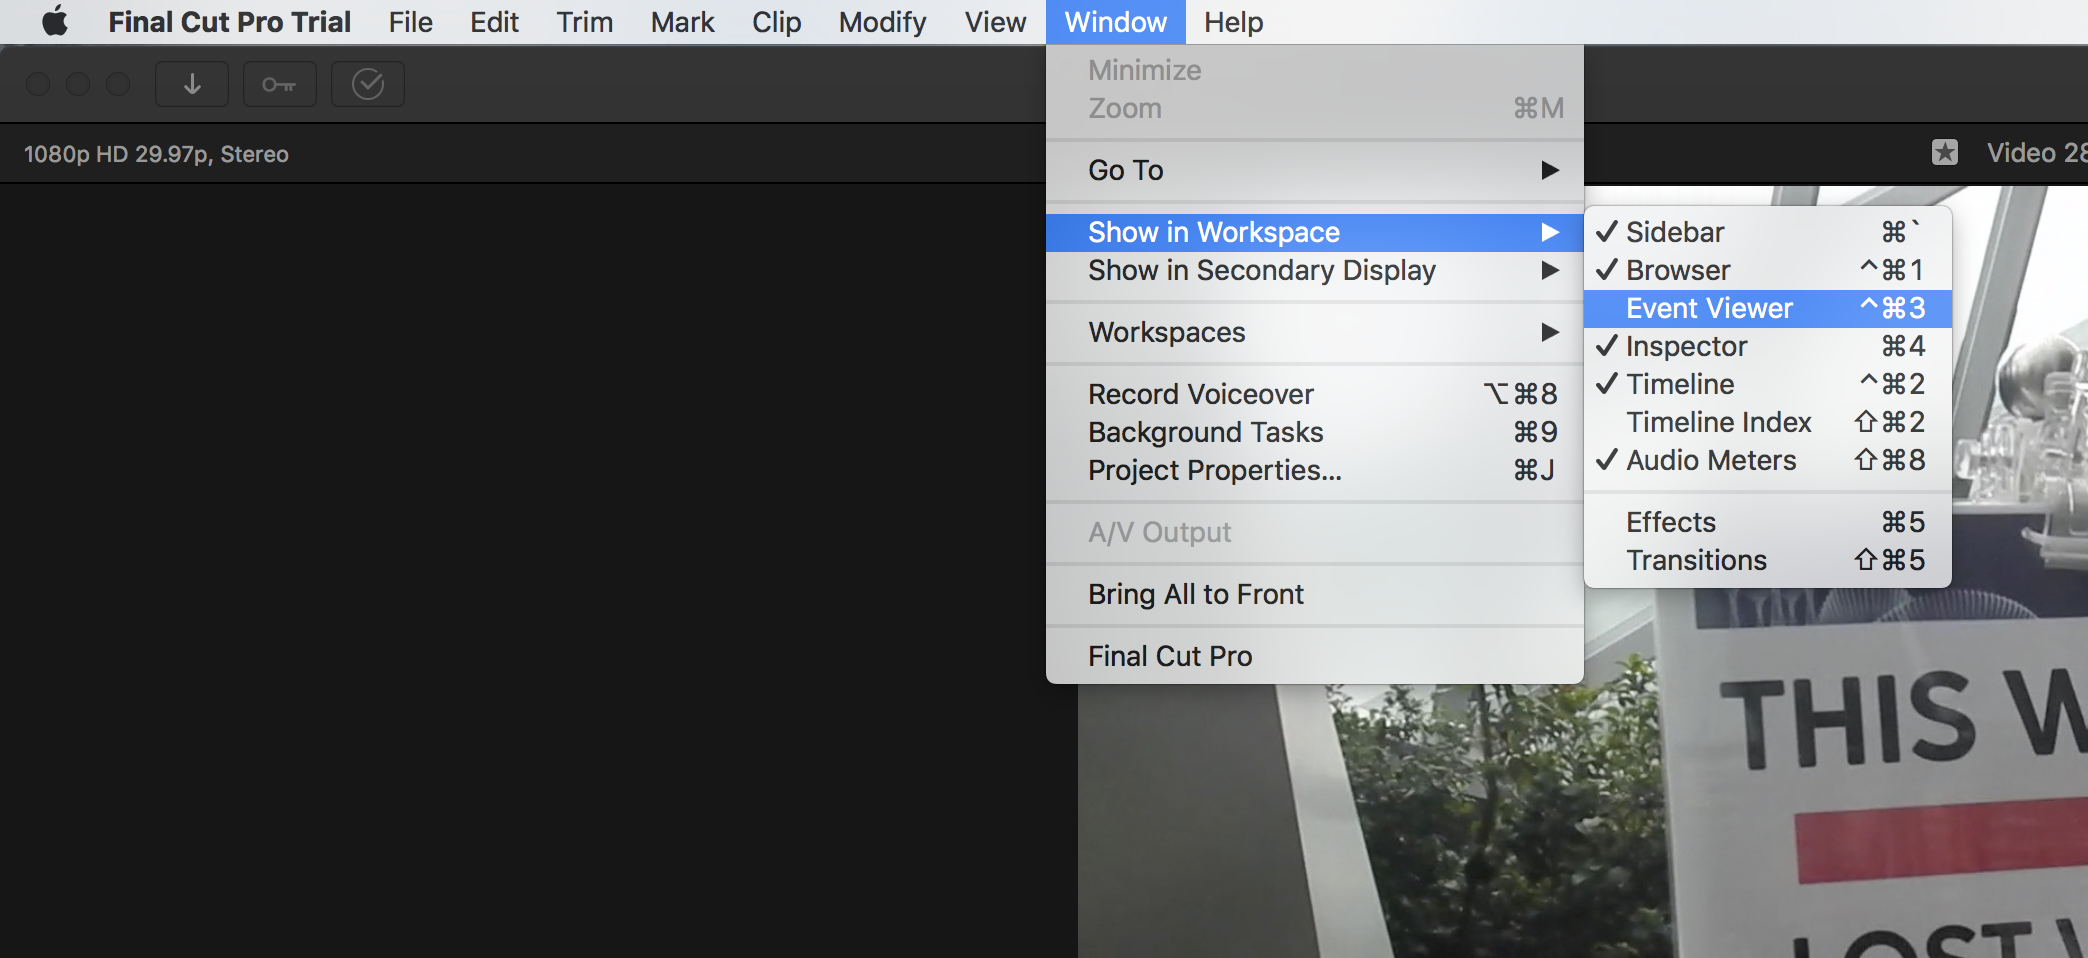Screen dimensions: 2088x958
Task: Select Final Cut Pro window entry
Action: [1314, 656]
